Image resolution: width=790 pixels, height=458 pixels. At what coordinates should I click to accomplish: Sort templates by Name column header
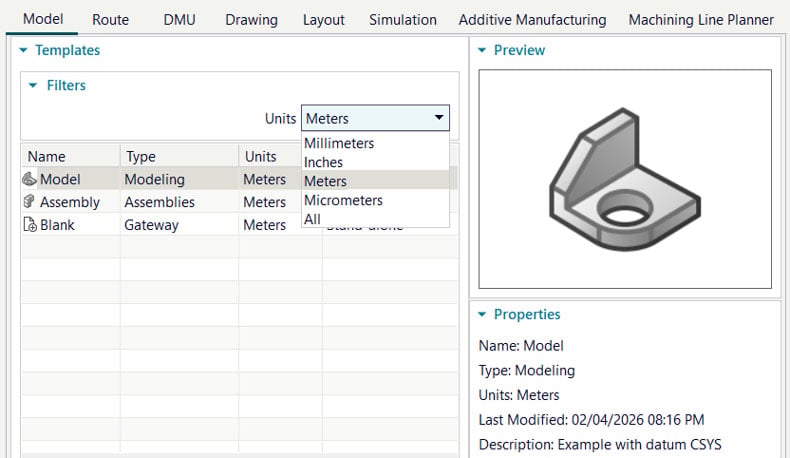pyautogui.click(x=71, y=156)
